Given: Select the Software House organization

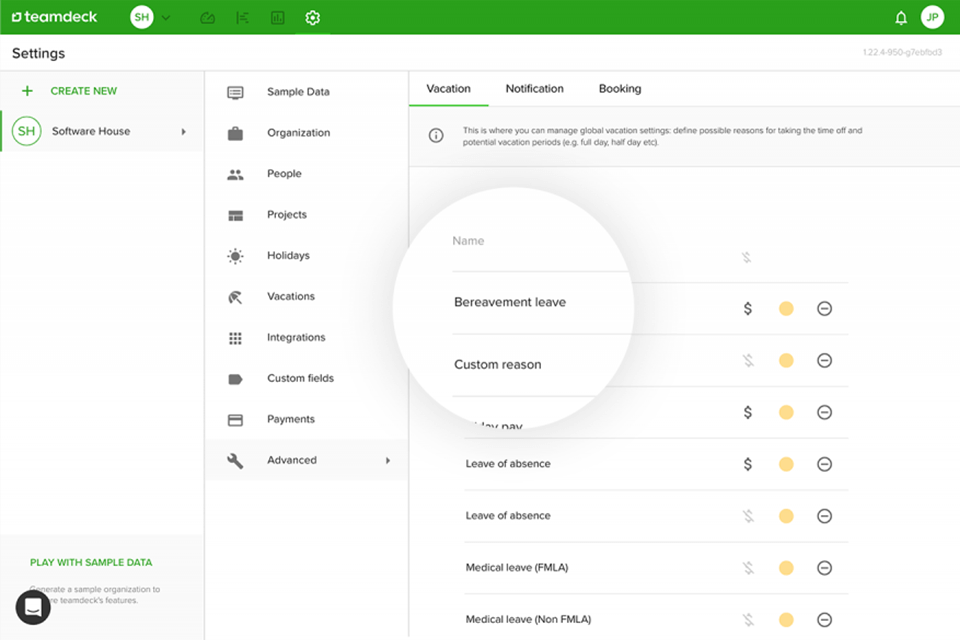Looking at the screenshot, I should (102, 131).
